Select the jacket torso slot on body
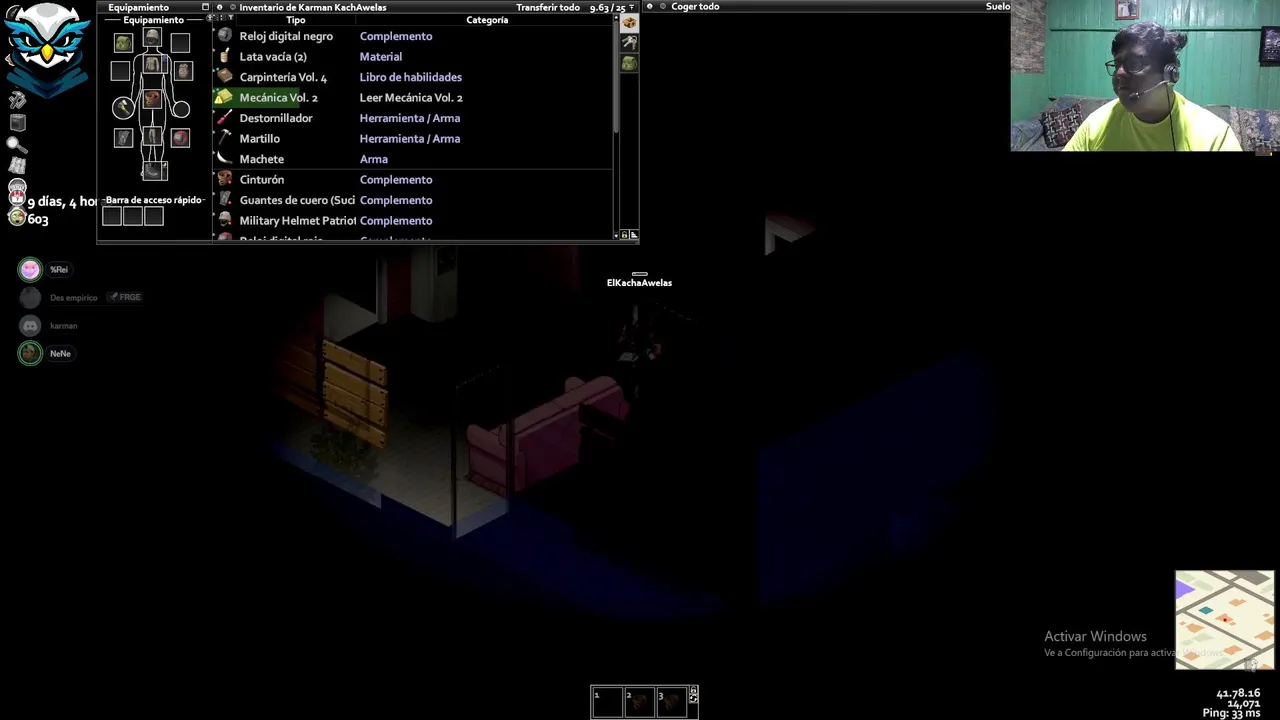 click(152, 64)
